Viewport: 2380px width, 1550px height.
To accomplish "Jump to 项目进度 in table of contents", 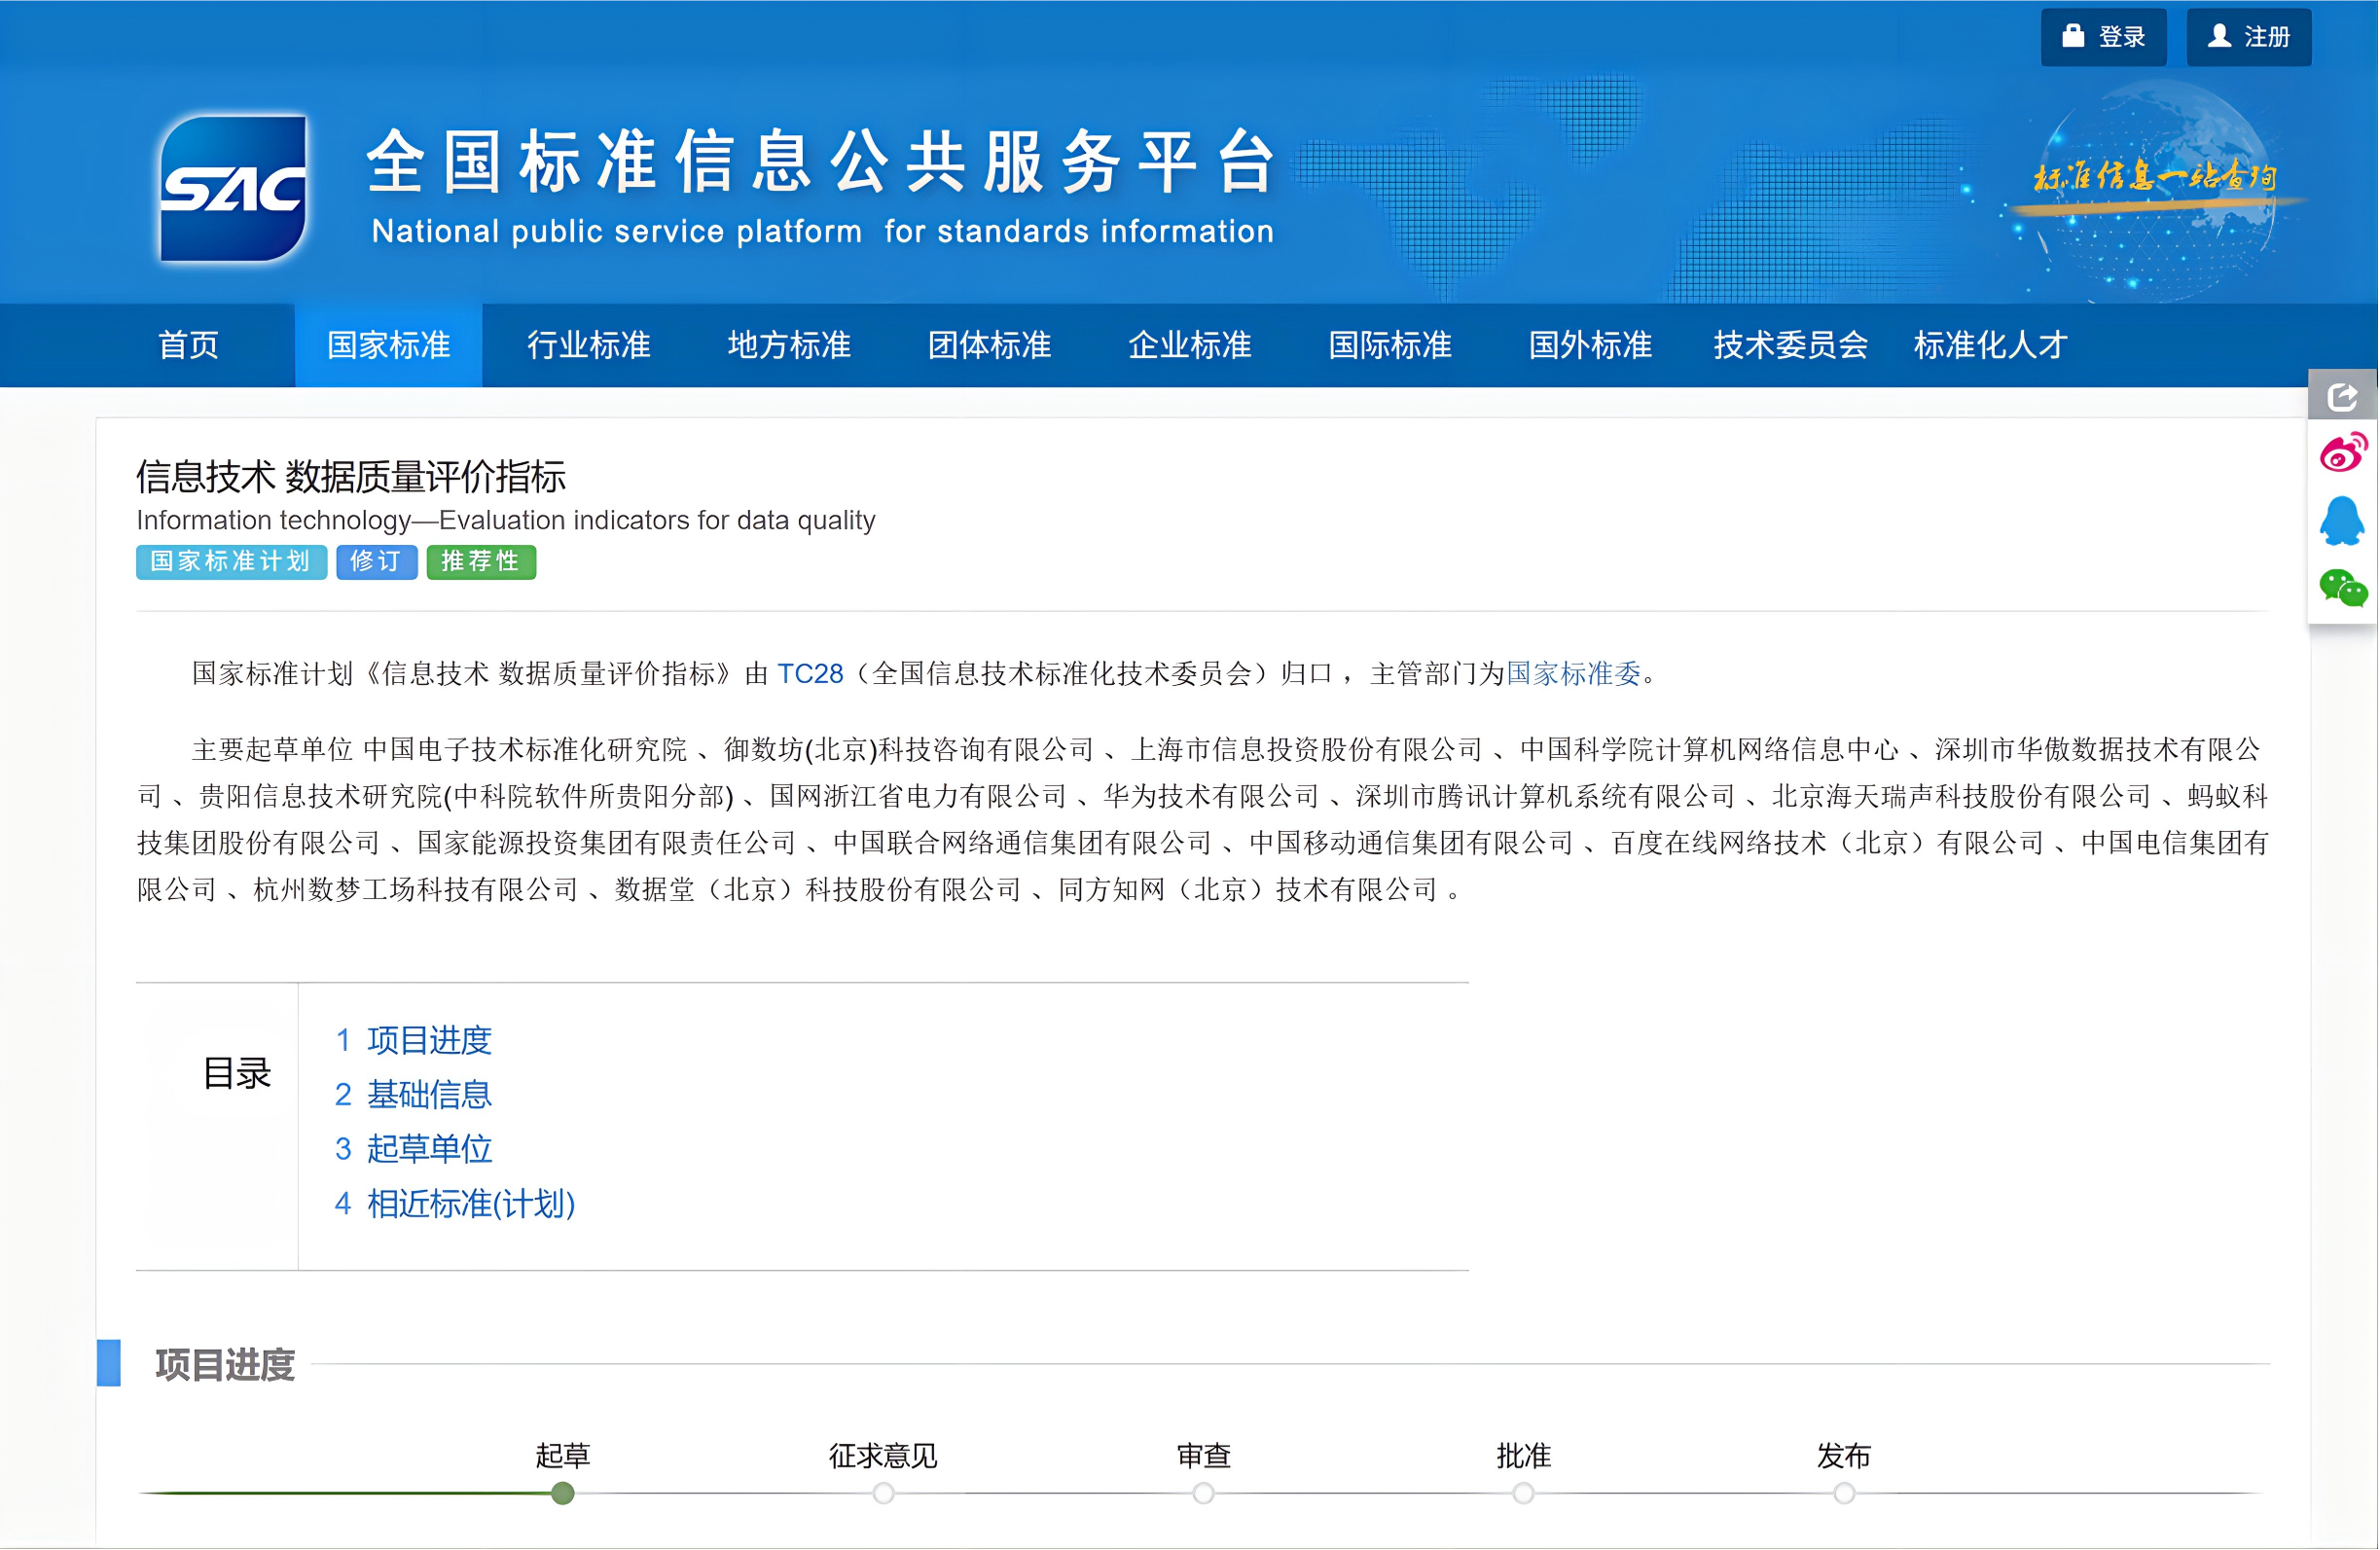I will (428, 1040).
